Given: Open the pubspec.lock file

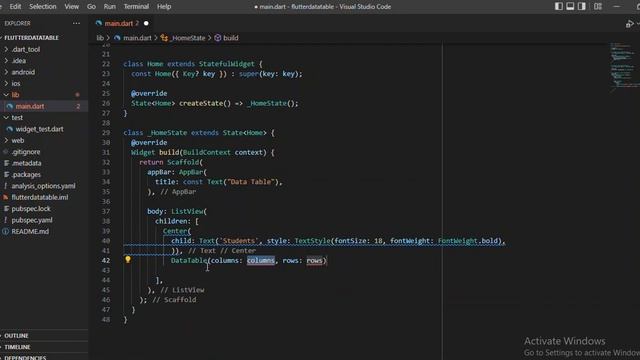Looking at the screenshot, I should tap(31, 209).
